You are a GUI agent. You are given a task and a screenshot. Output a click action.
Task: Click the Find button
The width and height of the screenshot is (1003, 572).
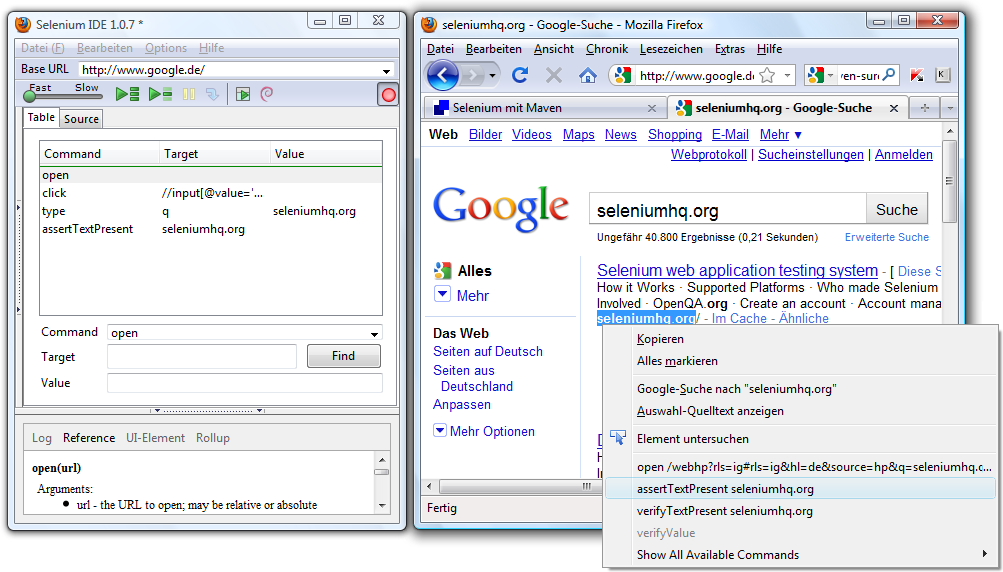343,356
